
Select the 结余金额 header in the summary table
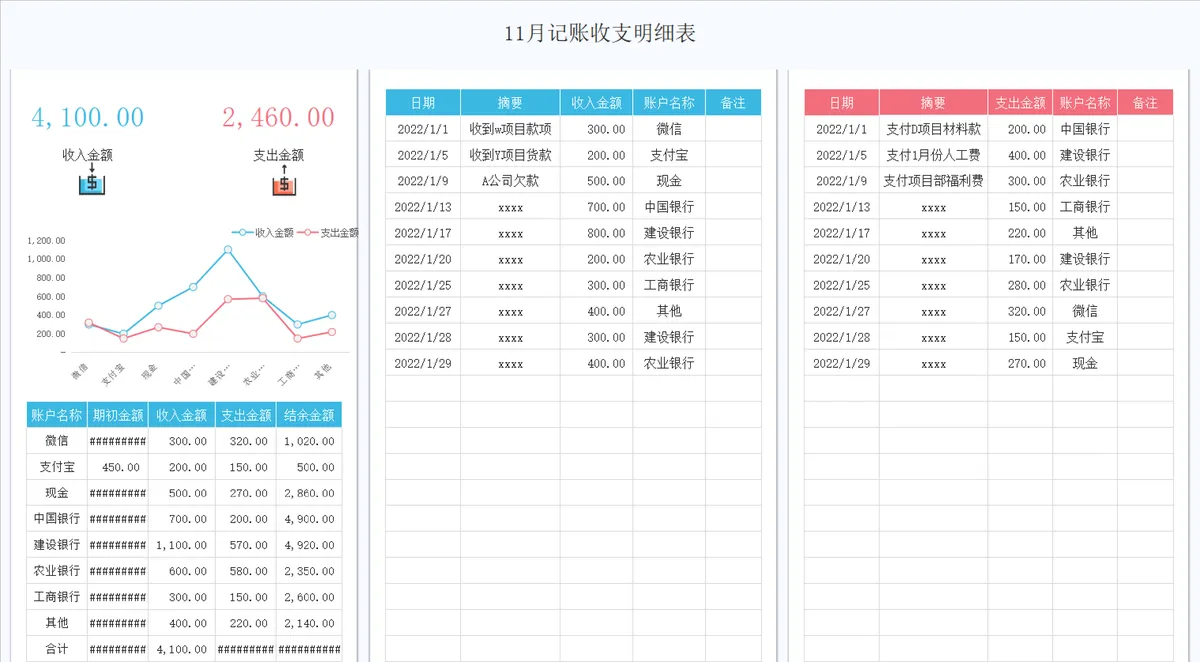click(309, 415)
